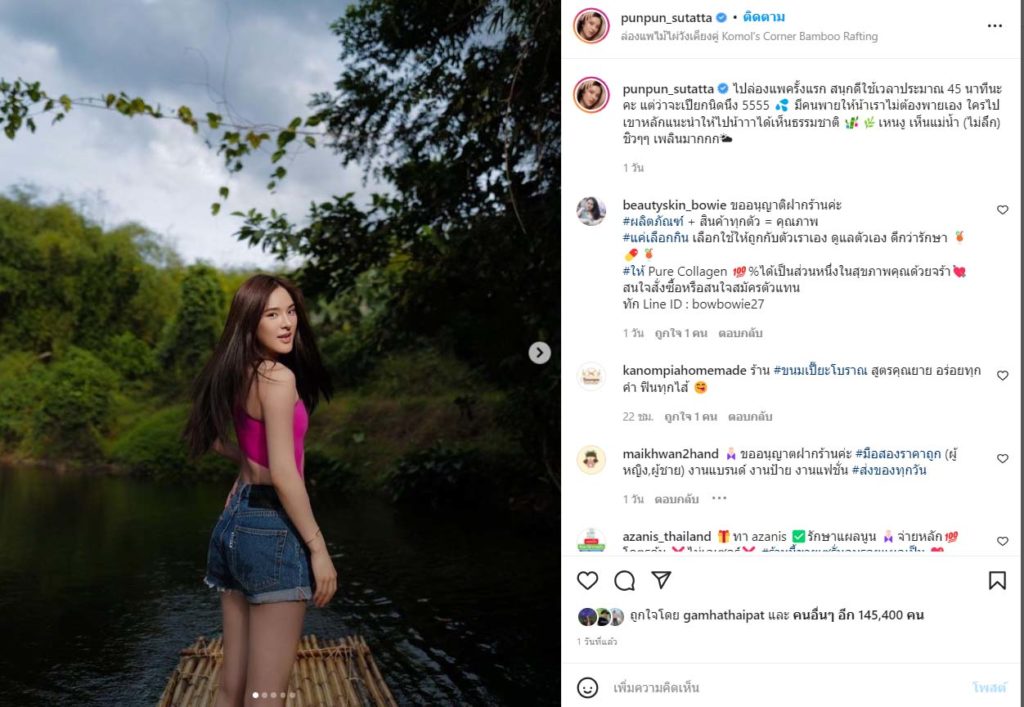Like kanompiahomemade's comment

(1002, 376)
